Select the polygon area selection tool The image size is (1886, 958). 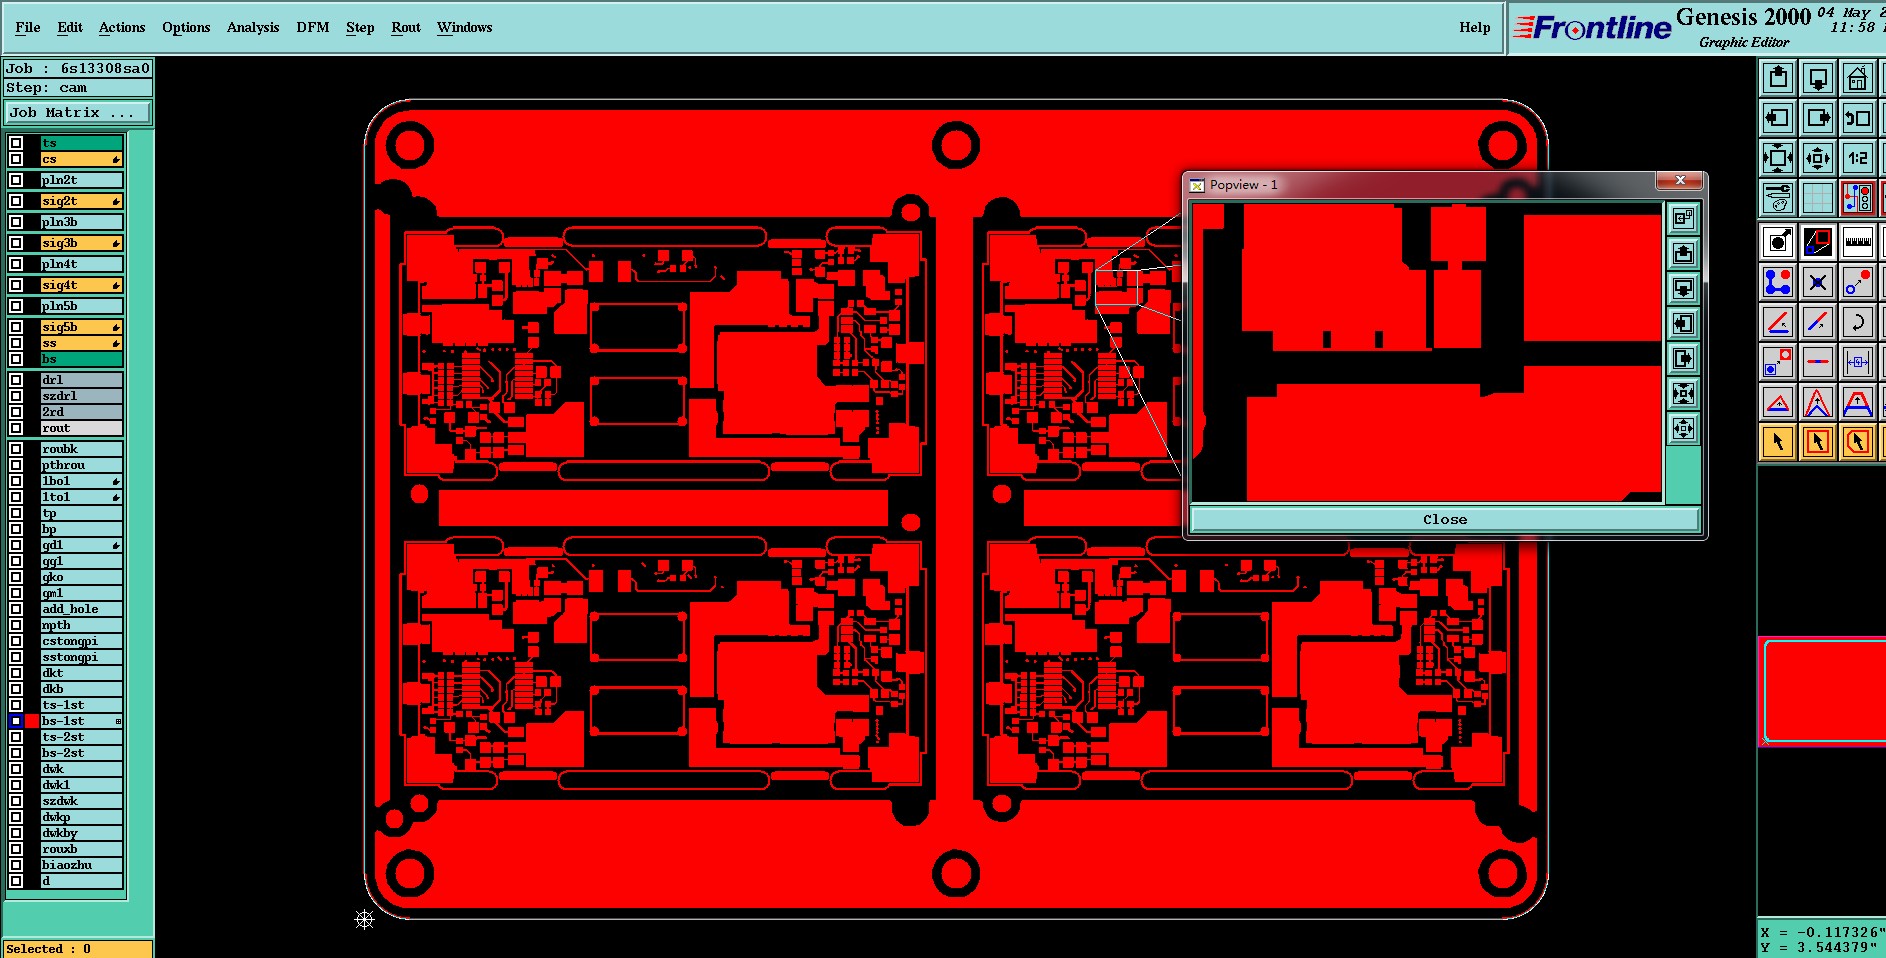1858,442
